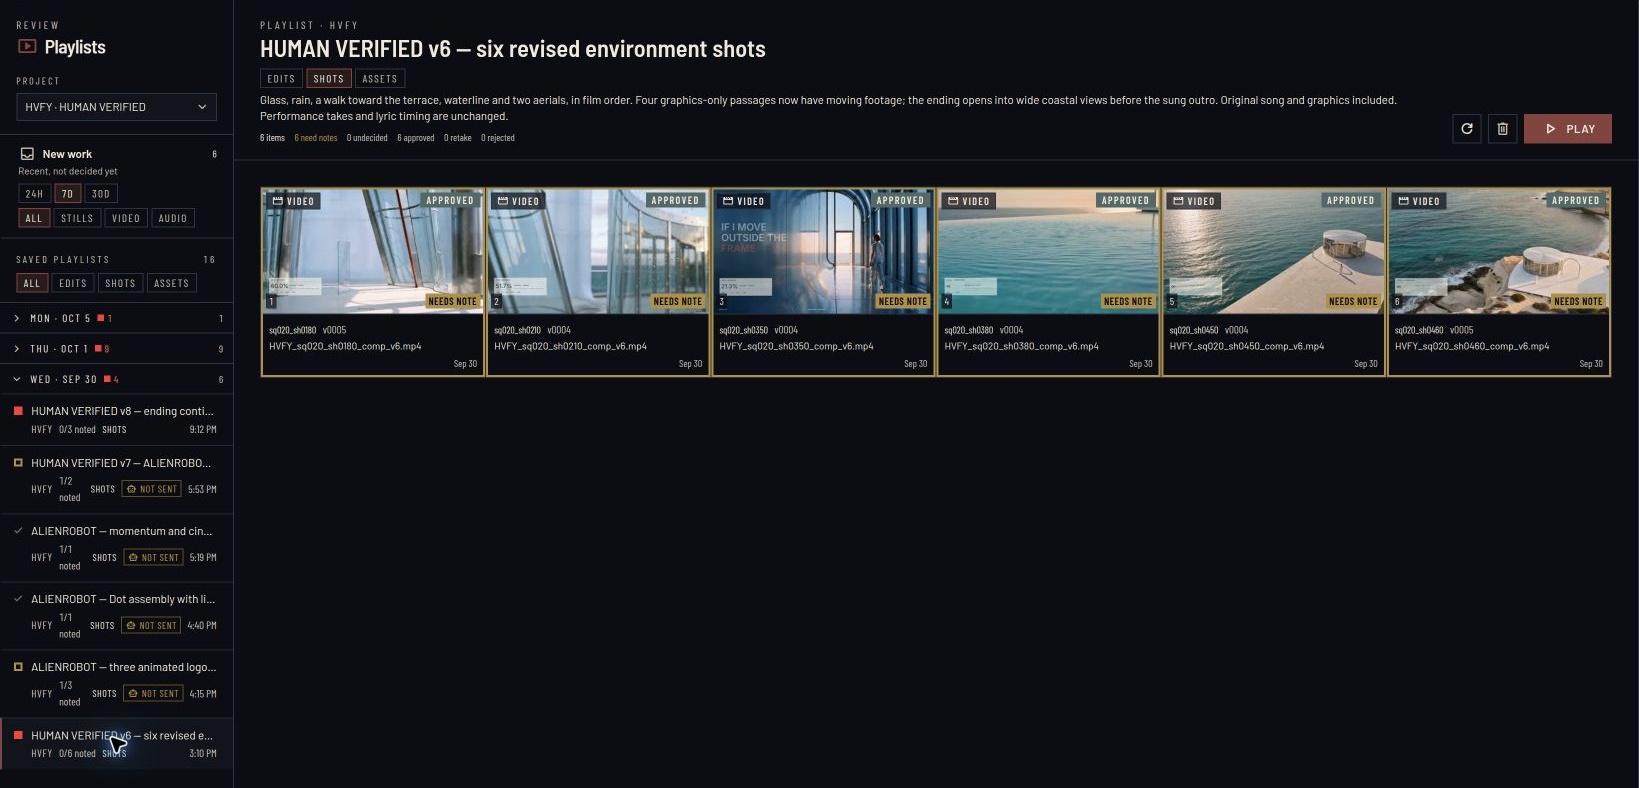Screen dimensions: 1639x788
Task: Click NEEDS NOTE badge on sh0180 thumbnail
Action: click(453, 301)
